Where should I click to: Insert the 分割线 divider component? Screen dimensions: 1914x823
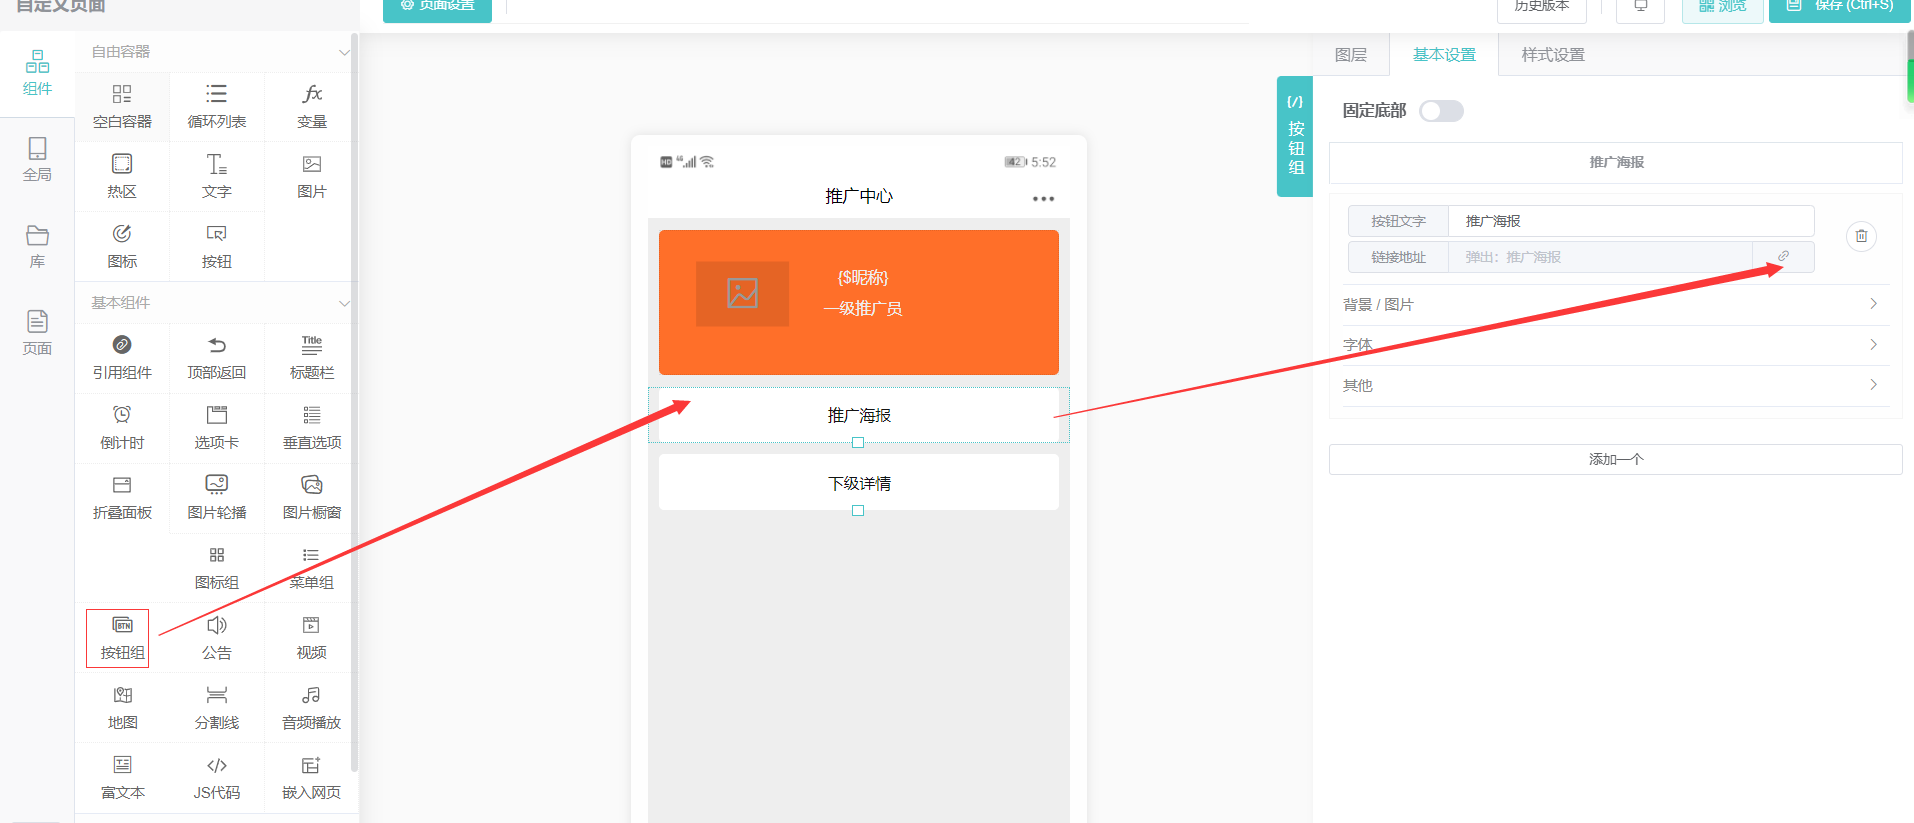(217, 707)
